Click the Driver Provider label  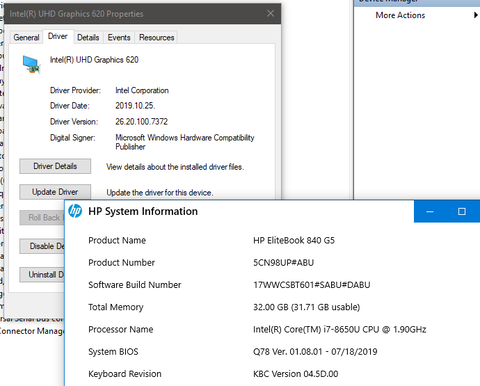coord(75,90)
